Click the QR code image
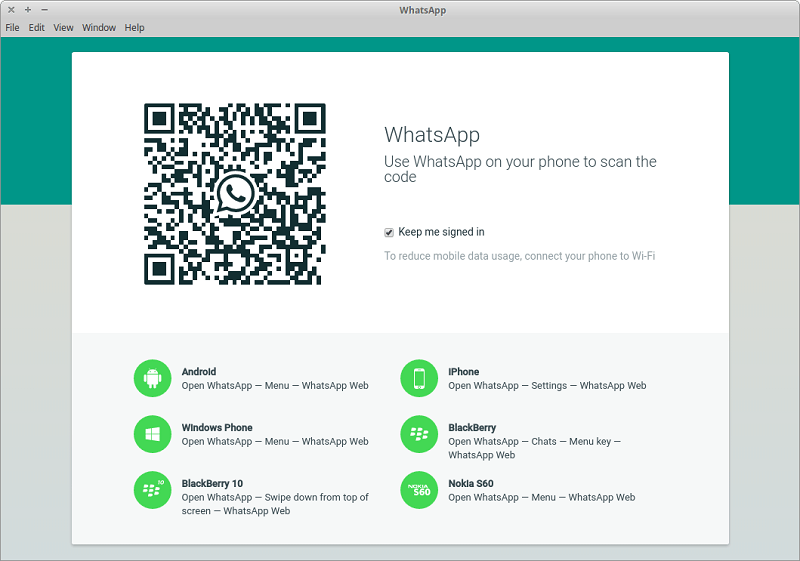This screenshot has width=800, height=561. (x=235, y=194)
